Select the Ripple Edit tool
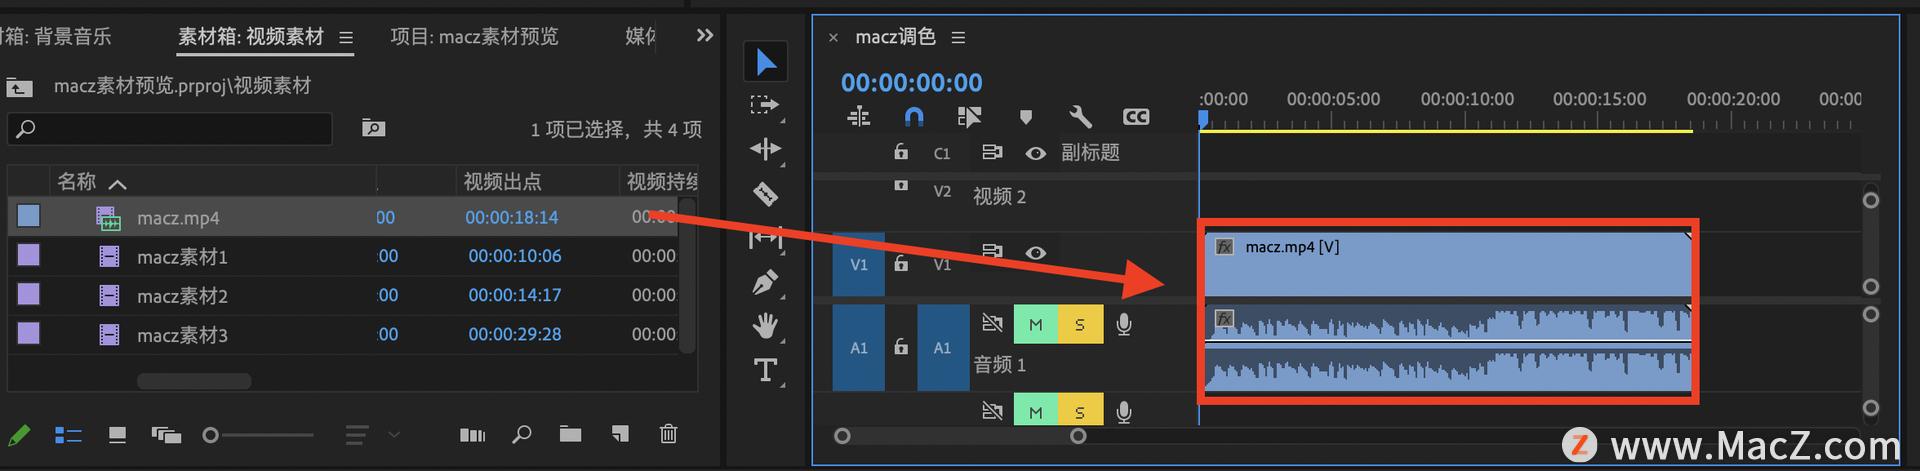 [765, 149]
